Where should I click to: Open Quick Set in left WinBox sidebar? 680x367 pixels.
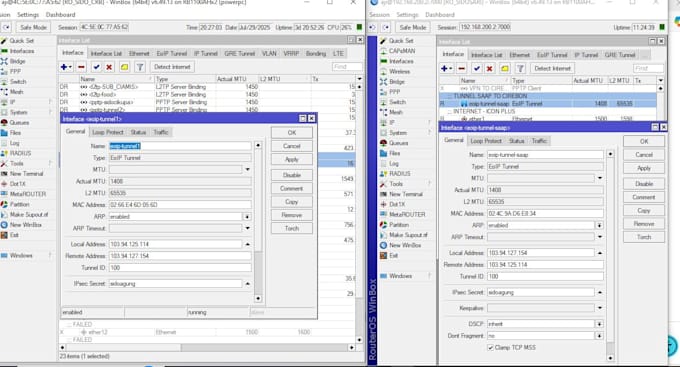click(x=21, y=40)
